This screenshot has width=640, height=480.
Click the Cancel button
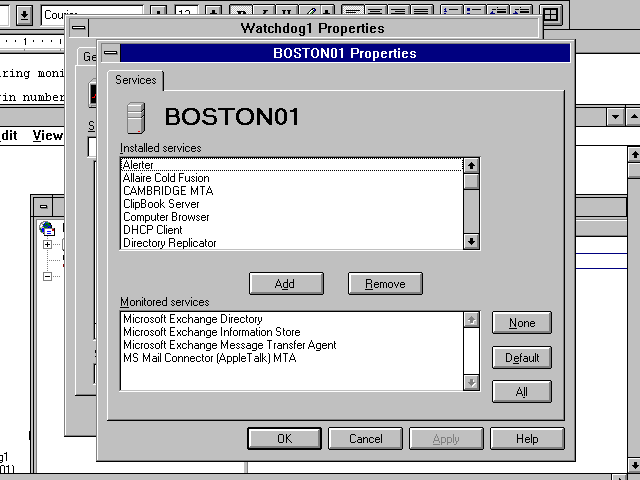point(365,439)
